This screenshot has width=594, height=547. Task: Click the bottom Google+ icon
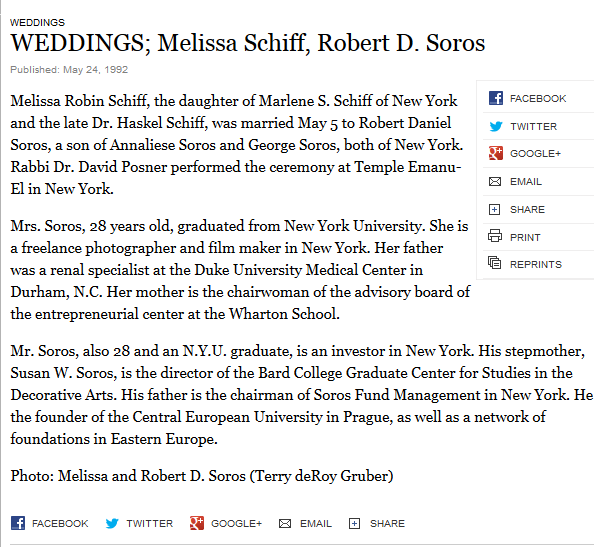pos(197,523)
